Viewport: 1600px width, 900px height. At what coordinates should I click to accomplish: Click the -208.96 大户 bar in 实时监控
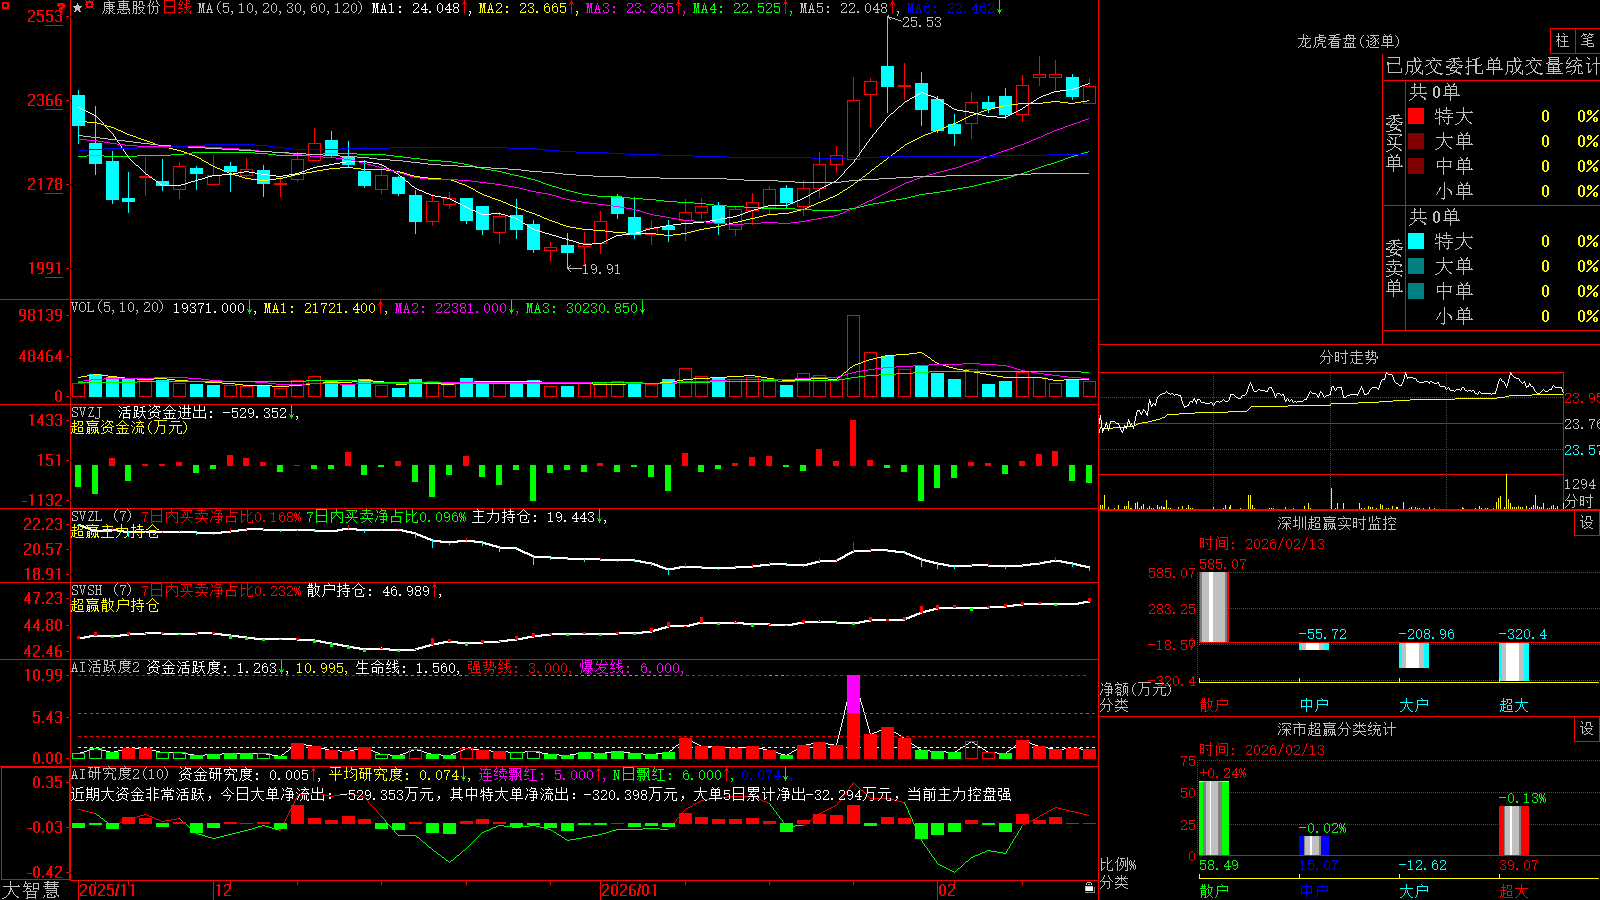(1414, 656)
